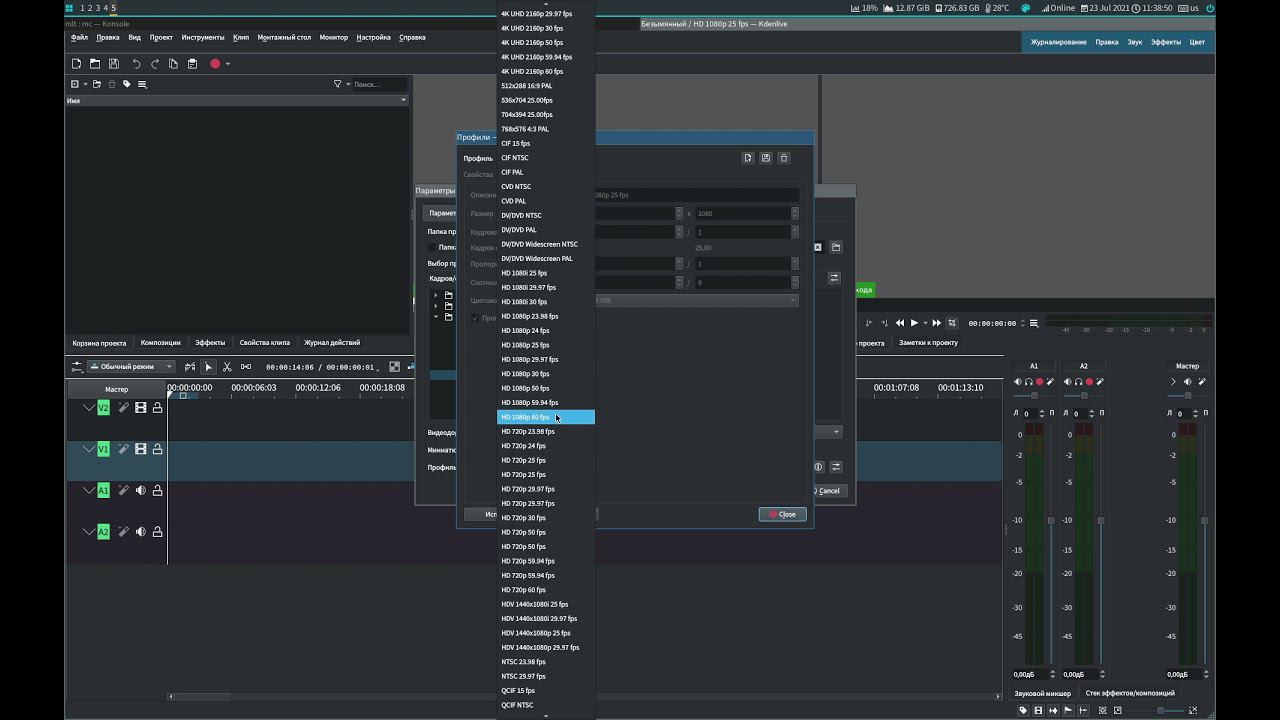The width and height of the screenshot is (1280, 720).
Task: Toggle lock on track V2
Action: [x=157, y=408]
